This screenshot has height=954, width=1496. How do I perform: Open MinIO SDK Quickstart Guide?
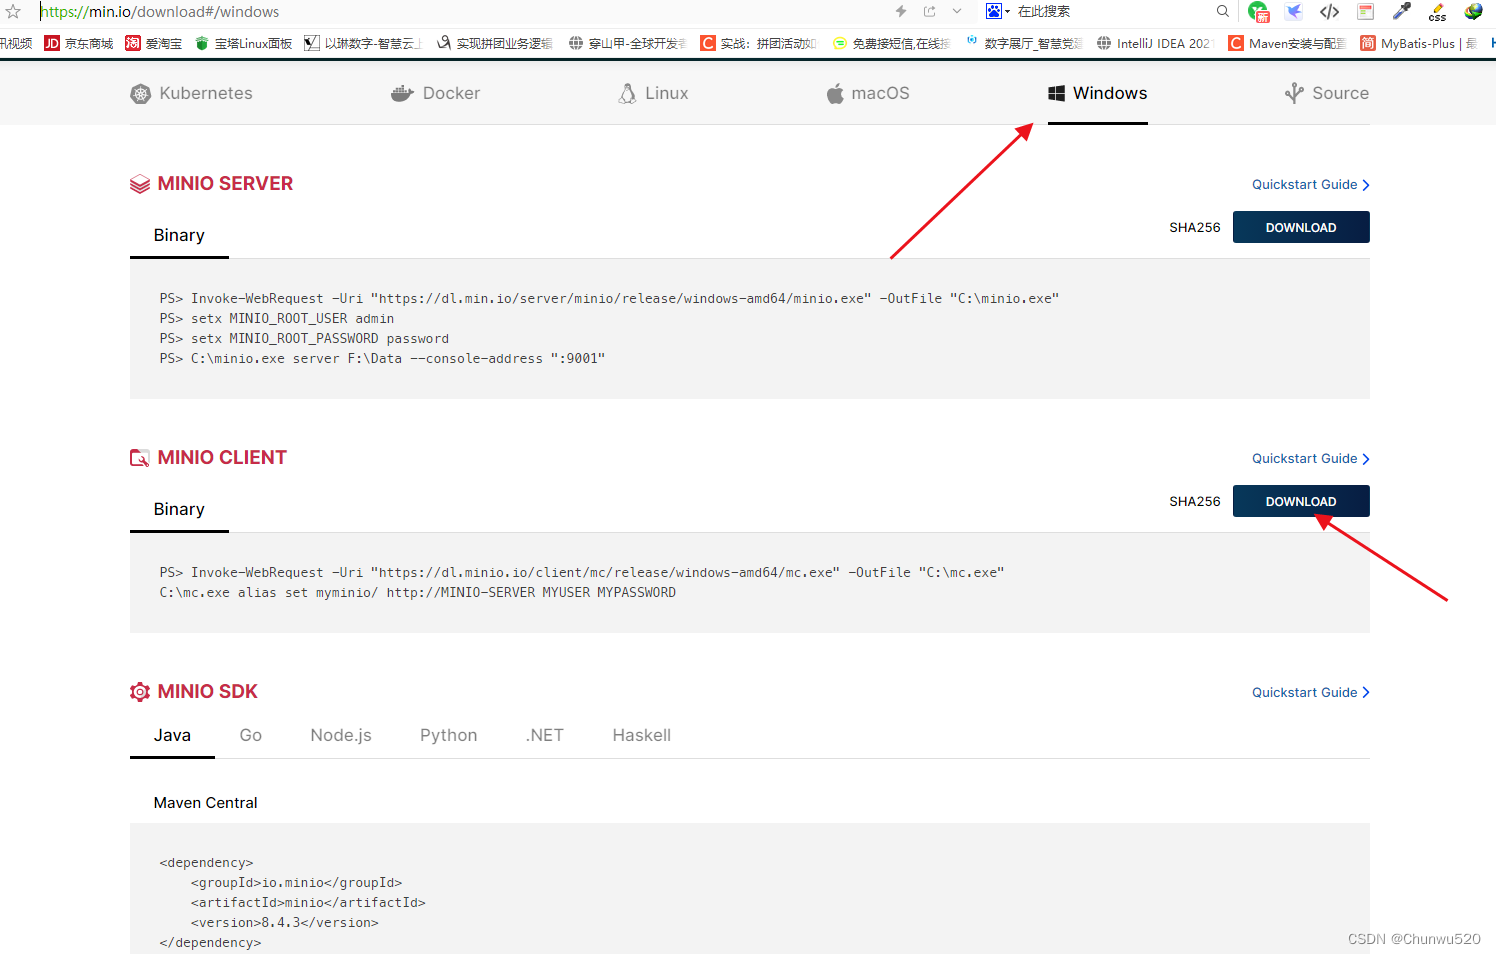[1311, 692]
